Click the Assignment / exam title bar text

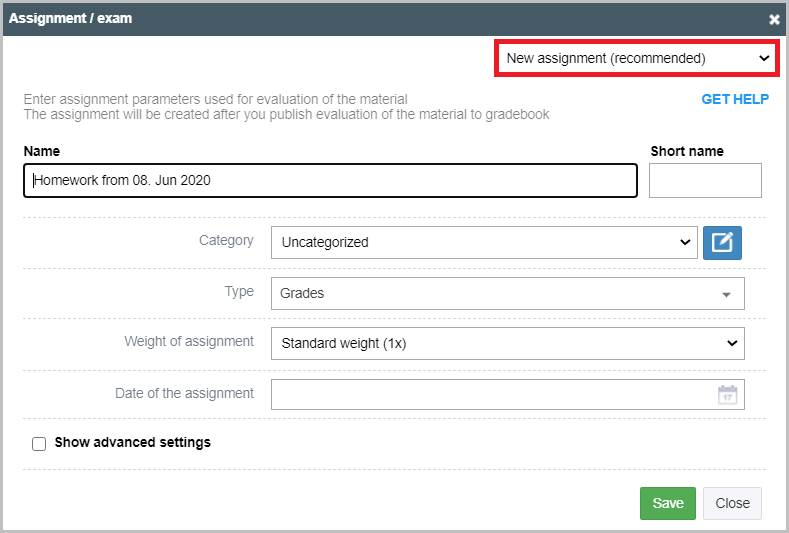click(70, 19)
